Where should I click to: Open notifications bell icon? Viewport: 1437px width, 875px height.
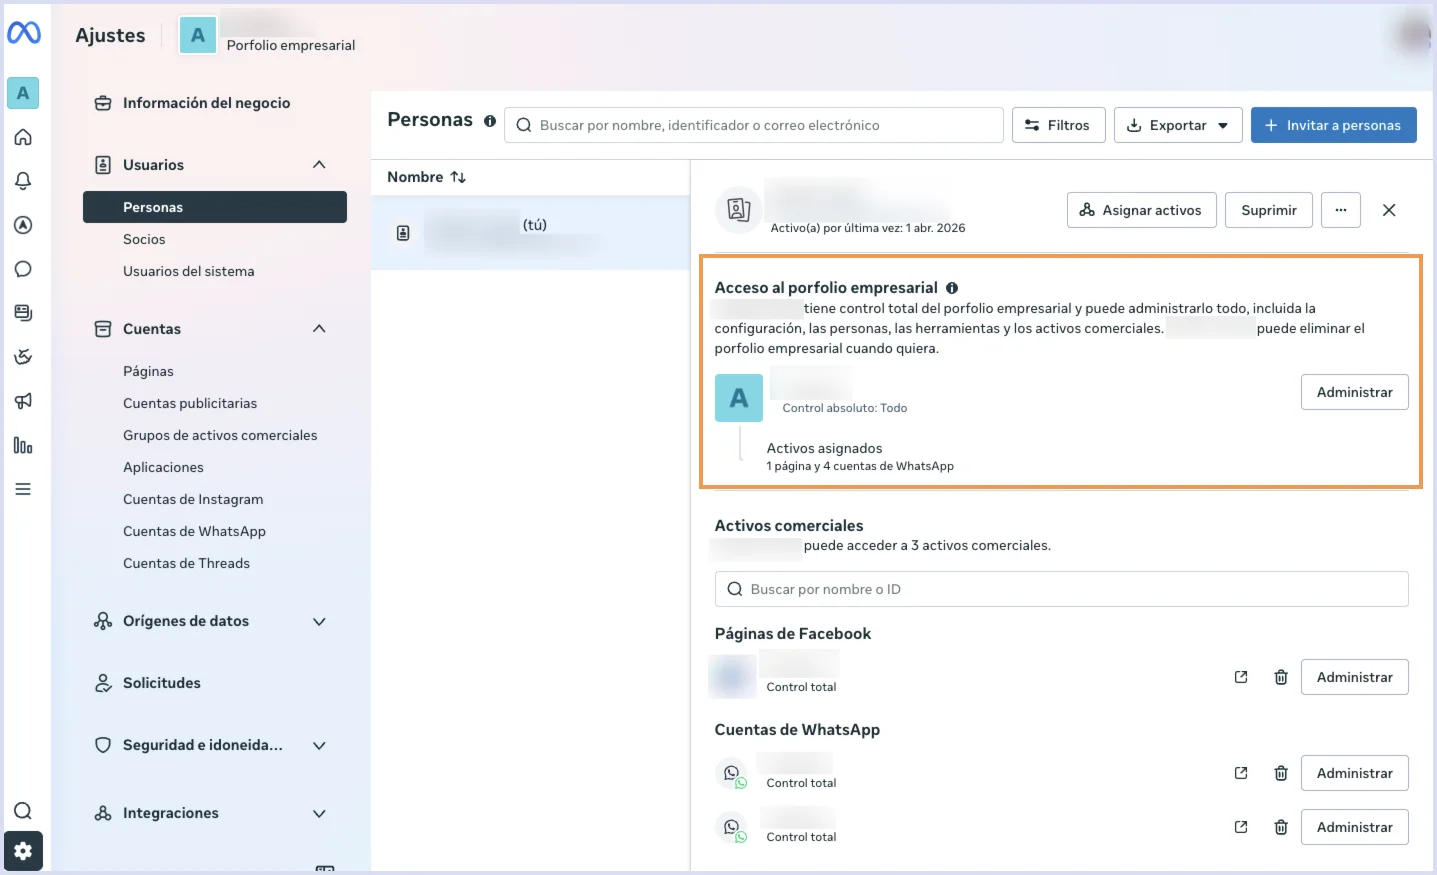23,181
